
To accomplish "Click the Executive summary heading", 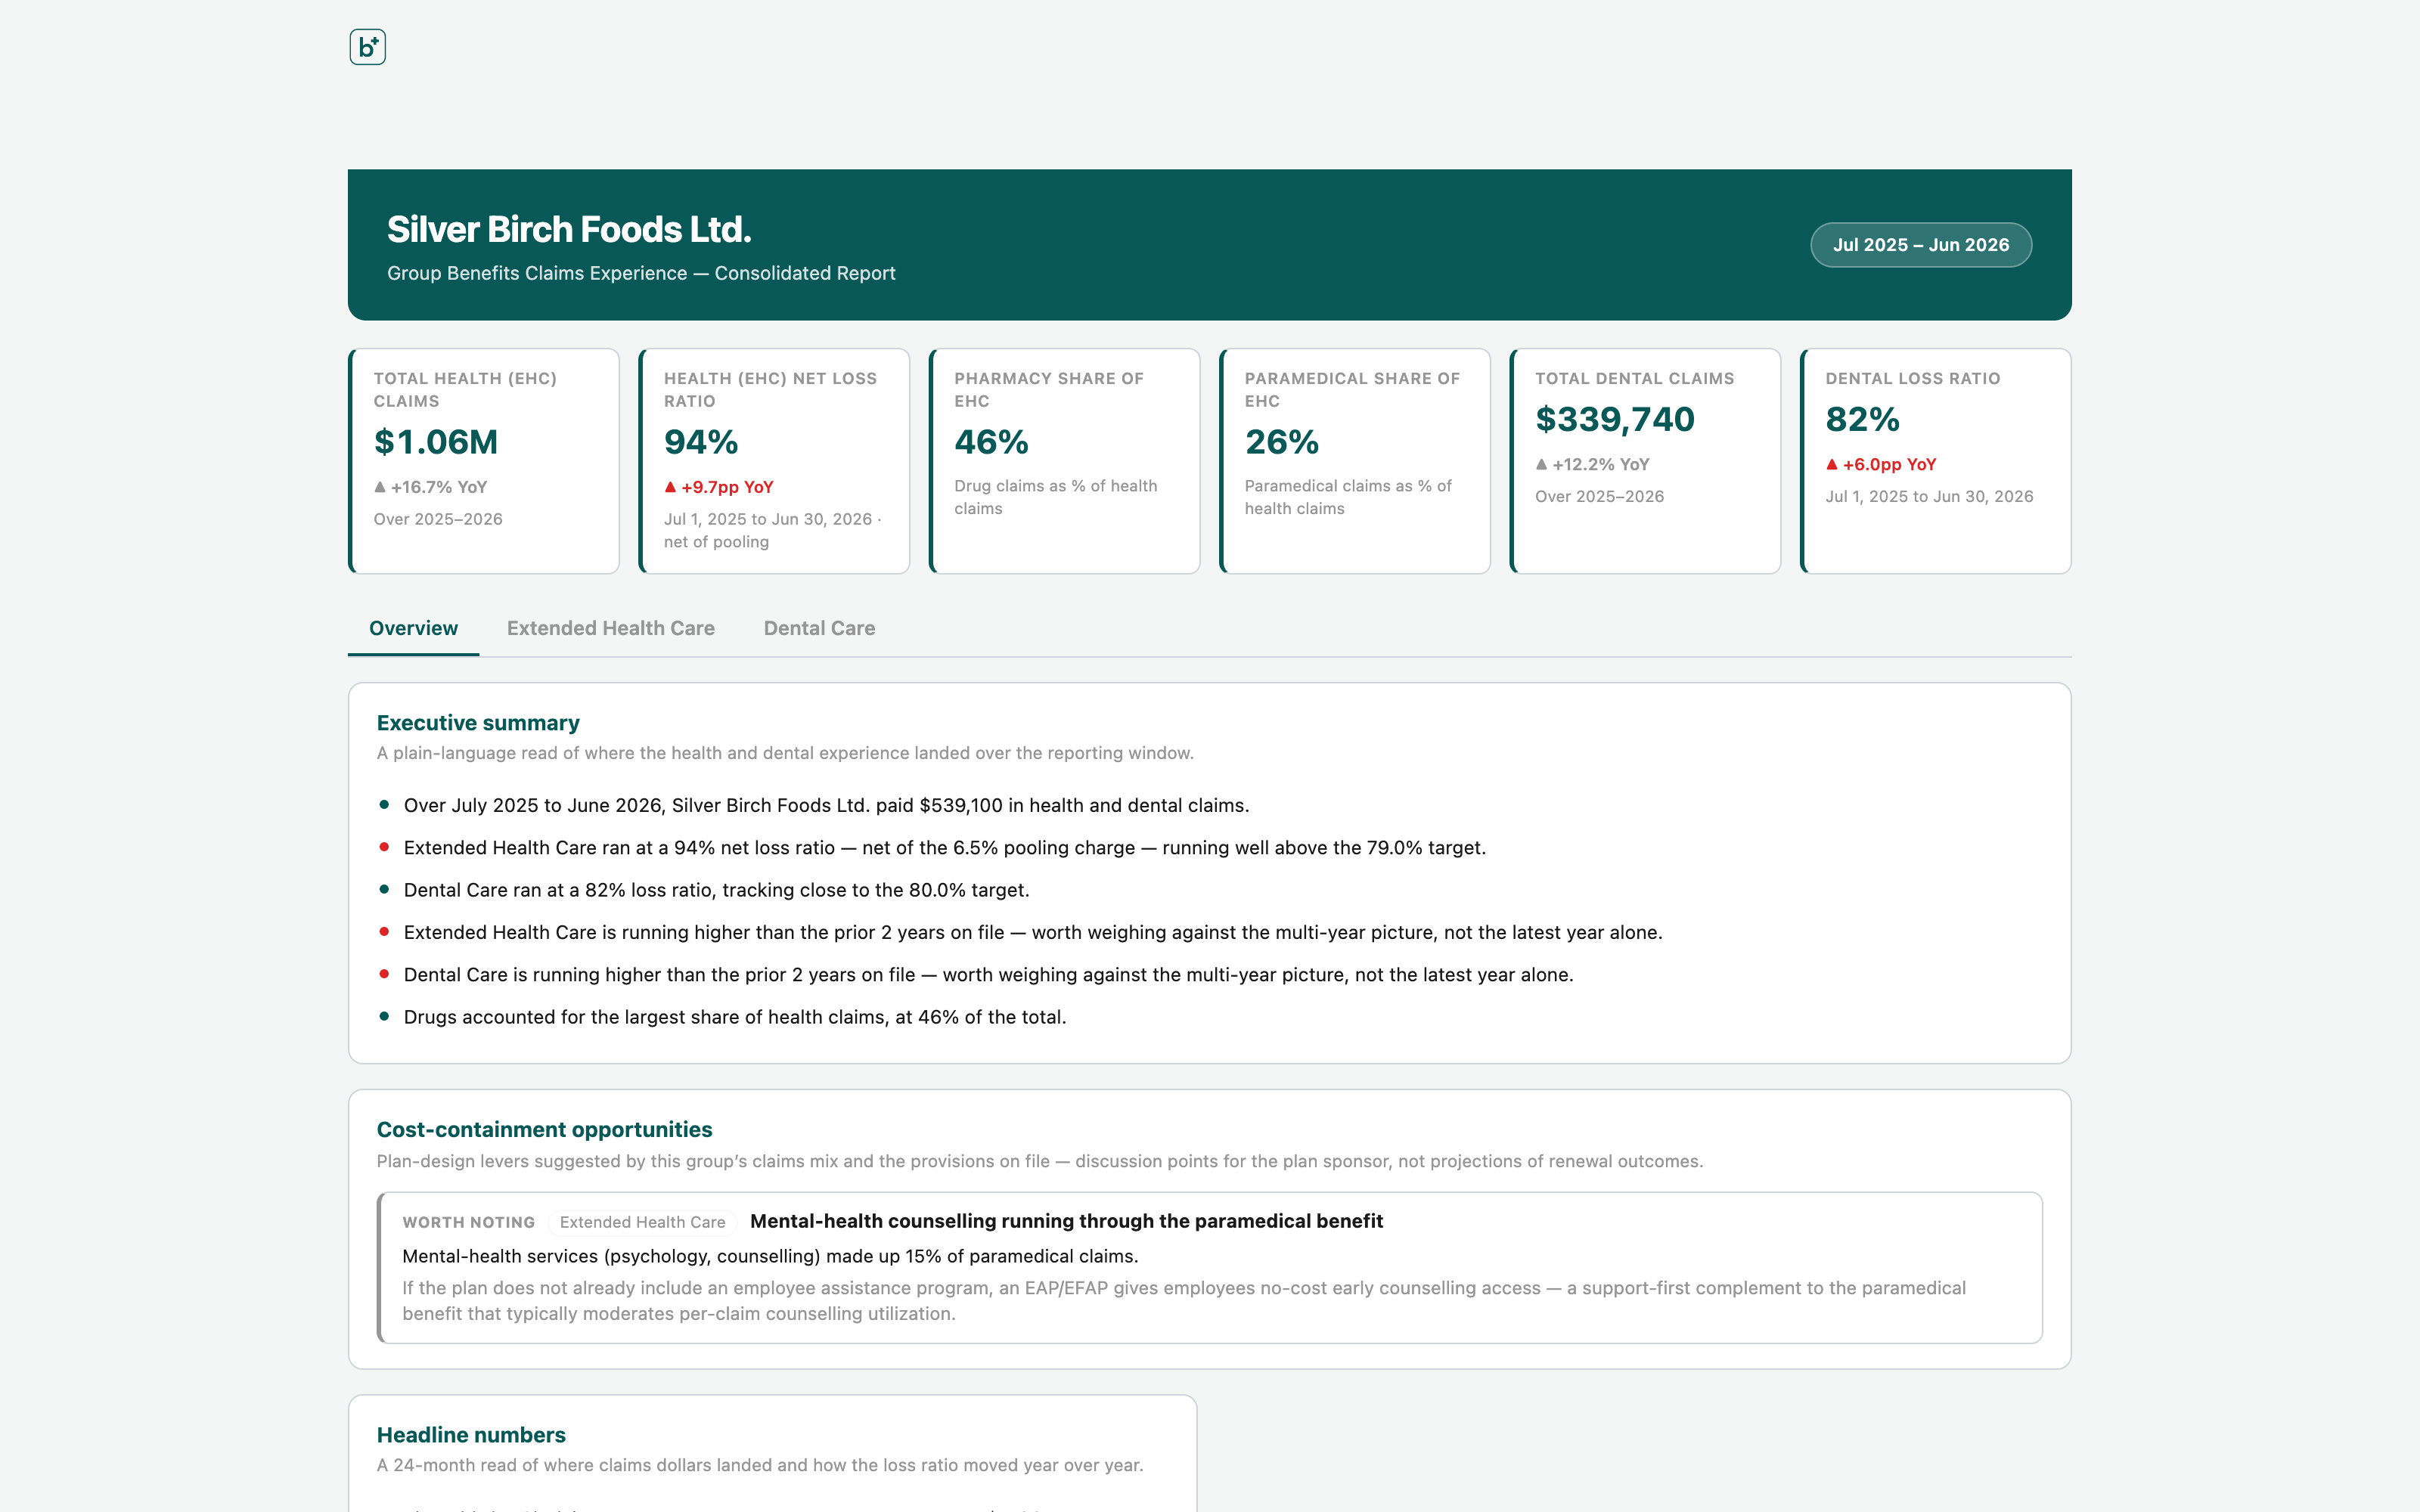I will (x=478, y=723).
